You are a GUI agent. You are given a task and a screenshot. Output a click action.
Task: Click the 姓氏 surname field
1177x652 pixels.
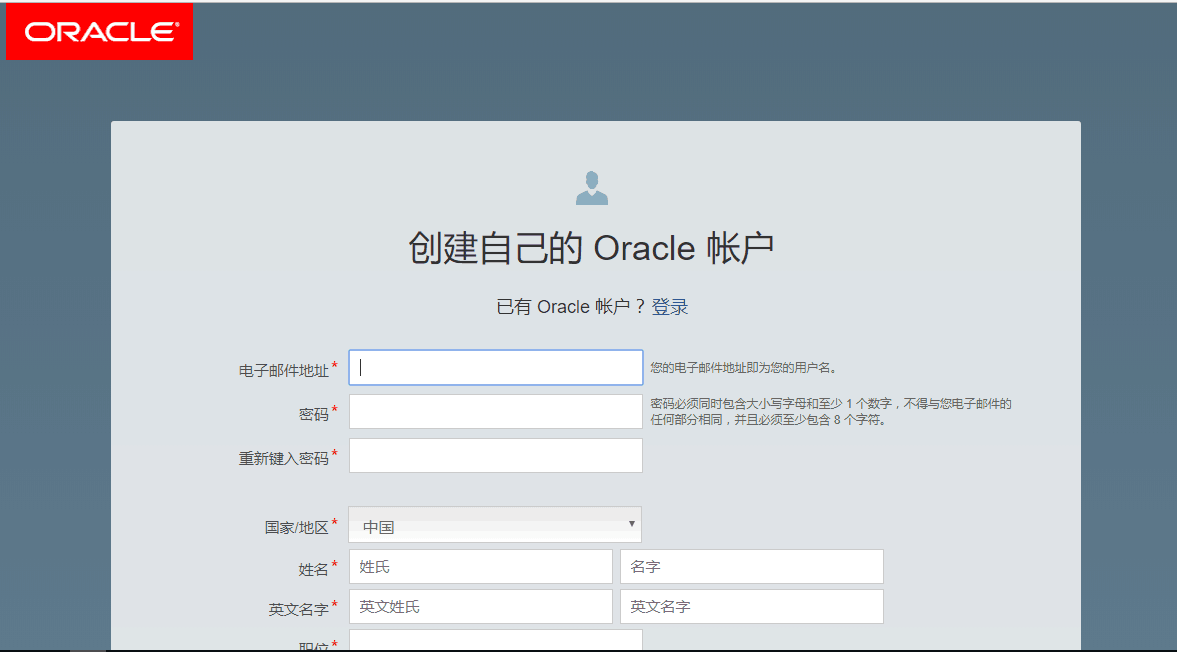[x=480, y=566]
